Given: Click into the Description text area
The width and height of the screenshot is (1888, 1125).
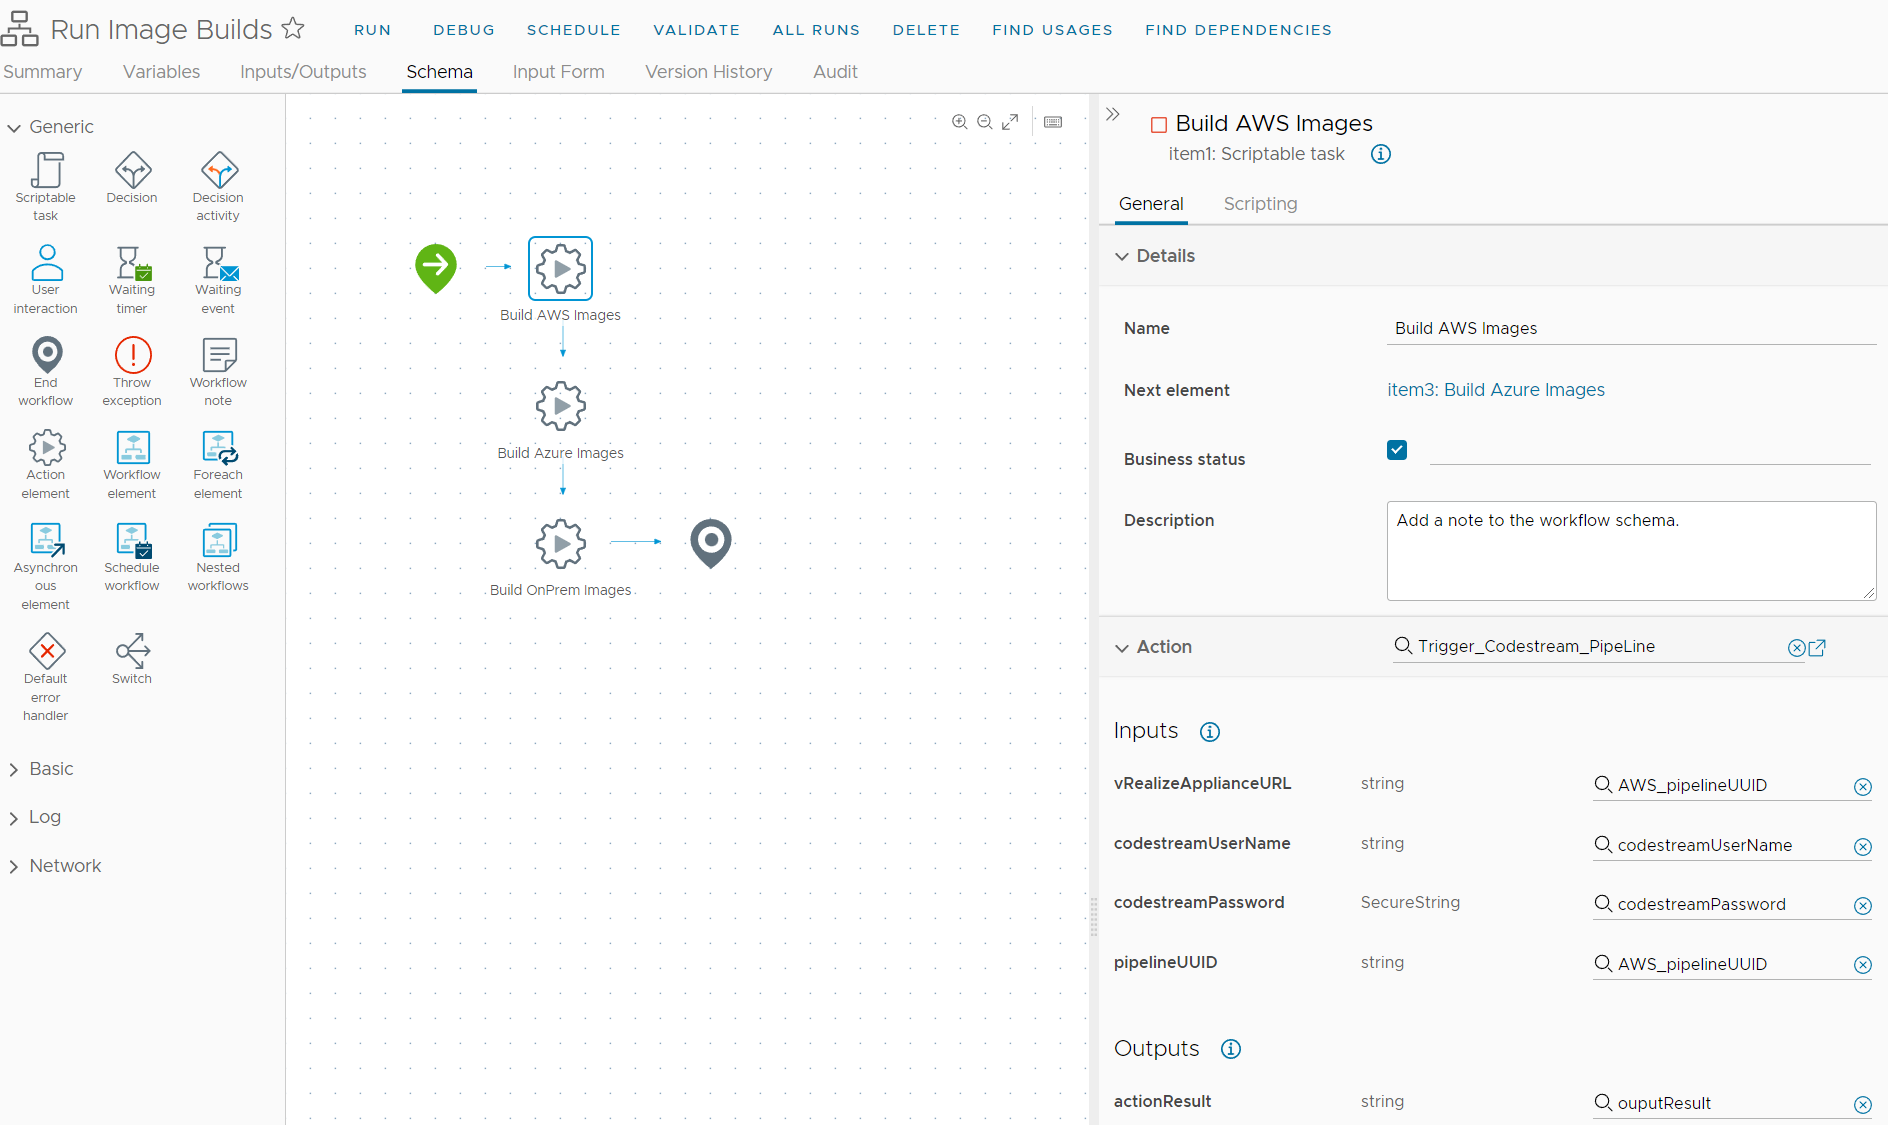Looking at the screenshot, I should coord(1630,551).
